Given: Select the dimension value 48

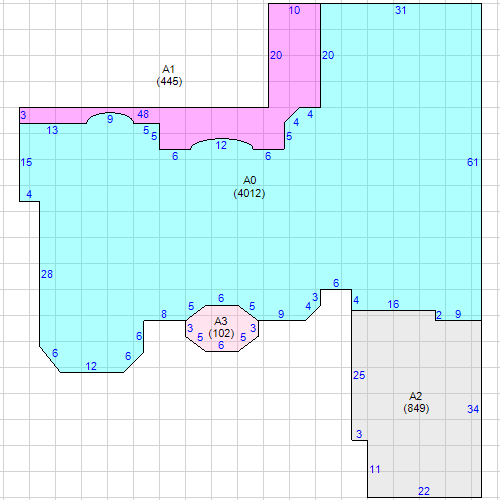Looking at the screenshot, I should coord(143,114).
